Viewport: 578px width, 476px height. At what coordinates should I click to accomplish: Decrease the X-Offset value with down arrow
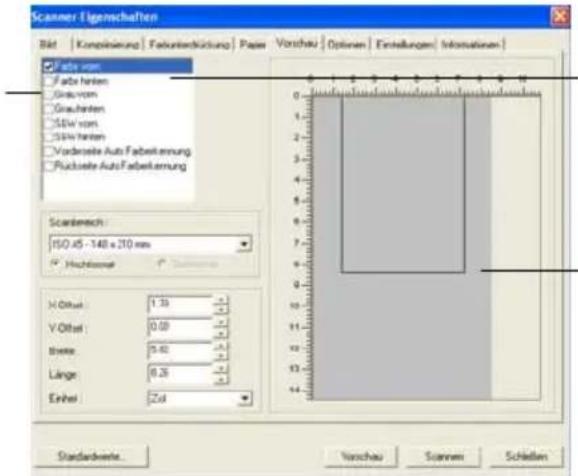point(221,309)
